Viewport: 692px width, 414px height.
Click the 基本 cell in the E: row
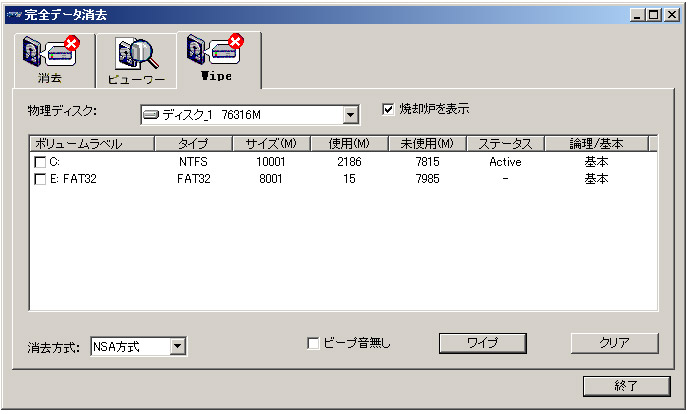pos(597,179)
